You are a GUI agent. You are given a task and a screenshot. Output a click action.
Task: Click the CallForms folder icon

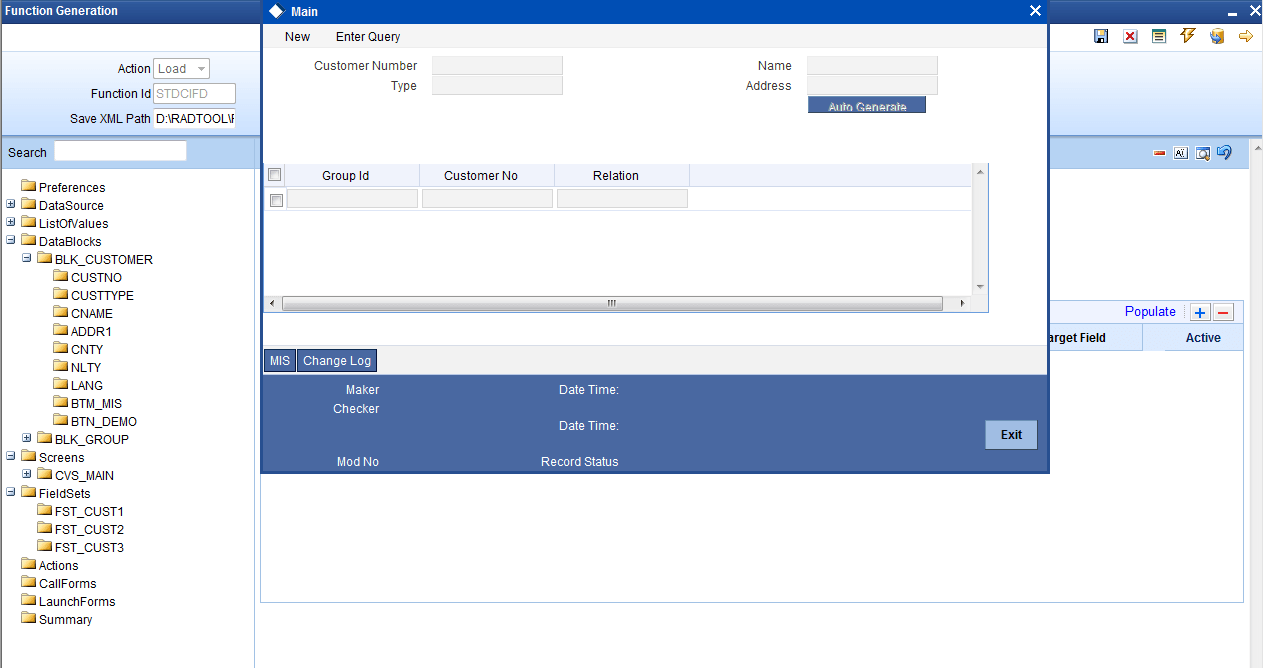coord(28,583)
